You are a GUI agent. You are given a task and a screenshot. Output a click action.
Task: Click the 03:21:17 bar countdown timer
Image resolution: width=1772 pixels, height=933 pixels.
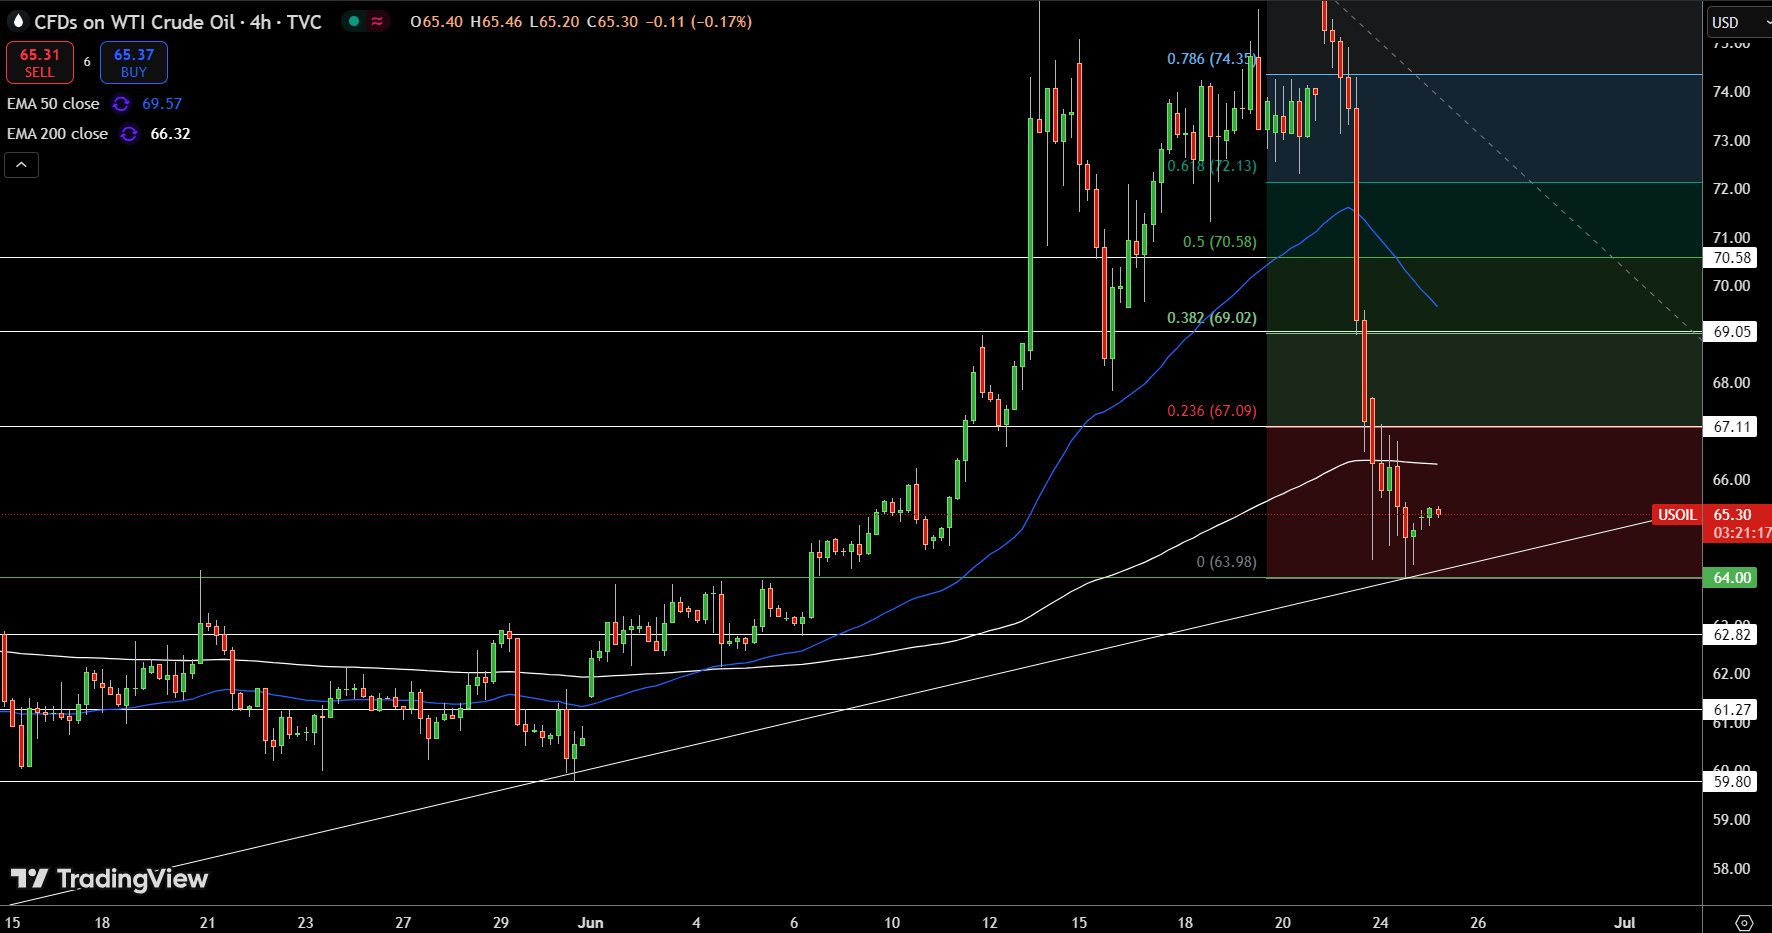1742,533
